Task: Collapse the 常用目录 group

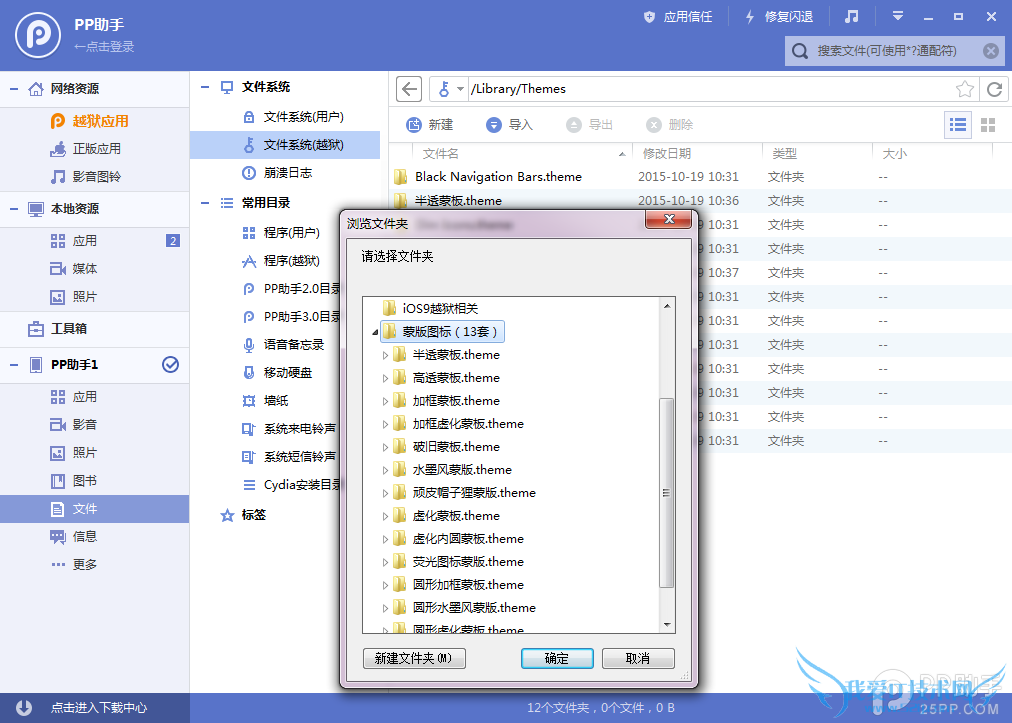Action: point(205,203)
